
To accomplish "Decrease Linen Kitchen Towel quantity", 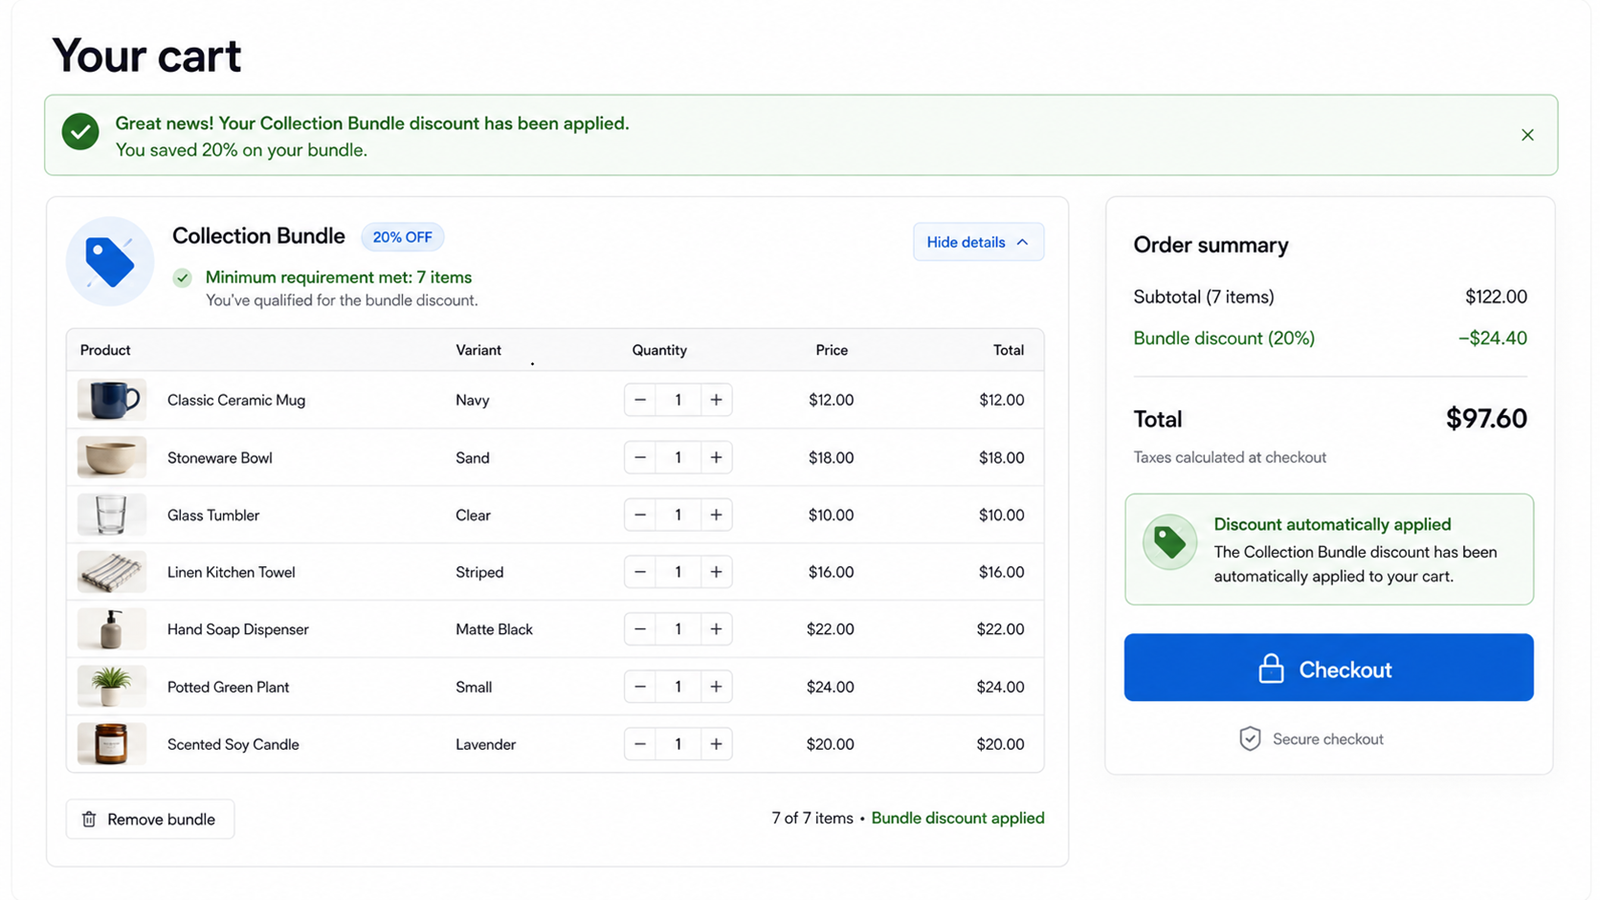I will (640, 572).
